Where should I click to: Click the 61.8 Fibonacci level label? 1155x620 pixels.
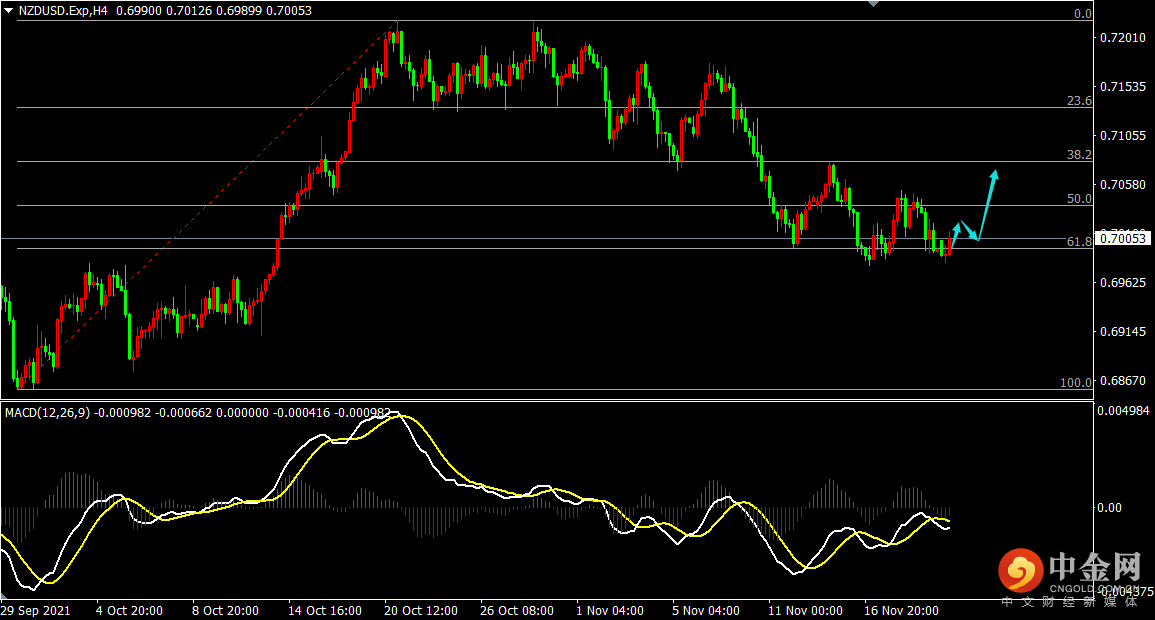1079,242
